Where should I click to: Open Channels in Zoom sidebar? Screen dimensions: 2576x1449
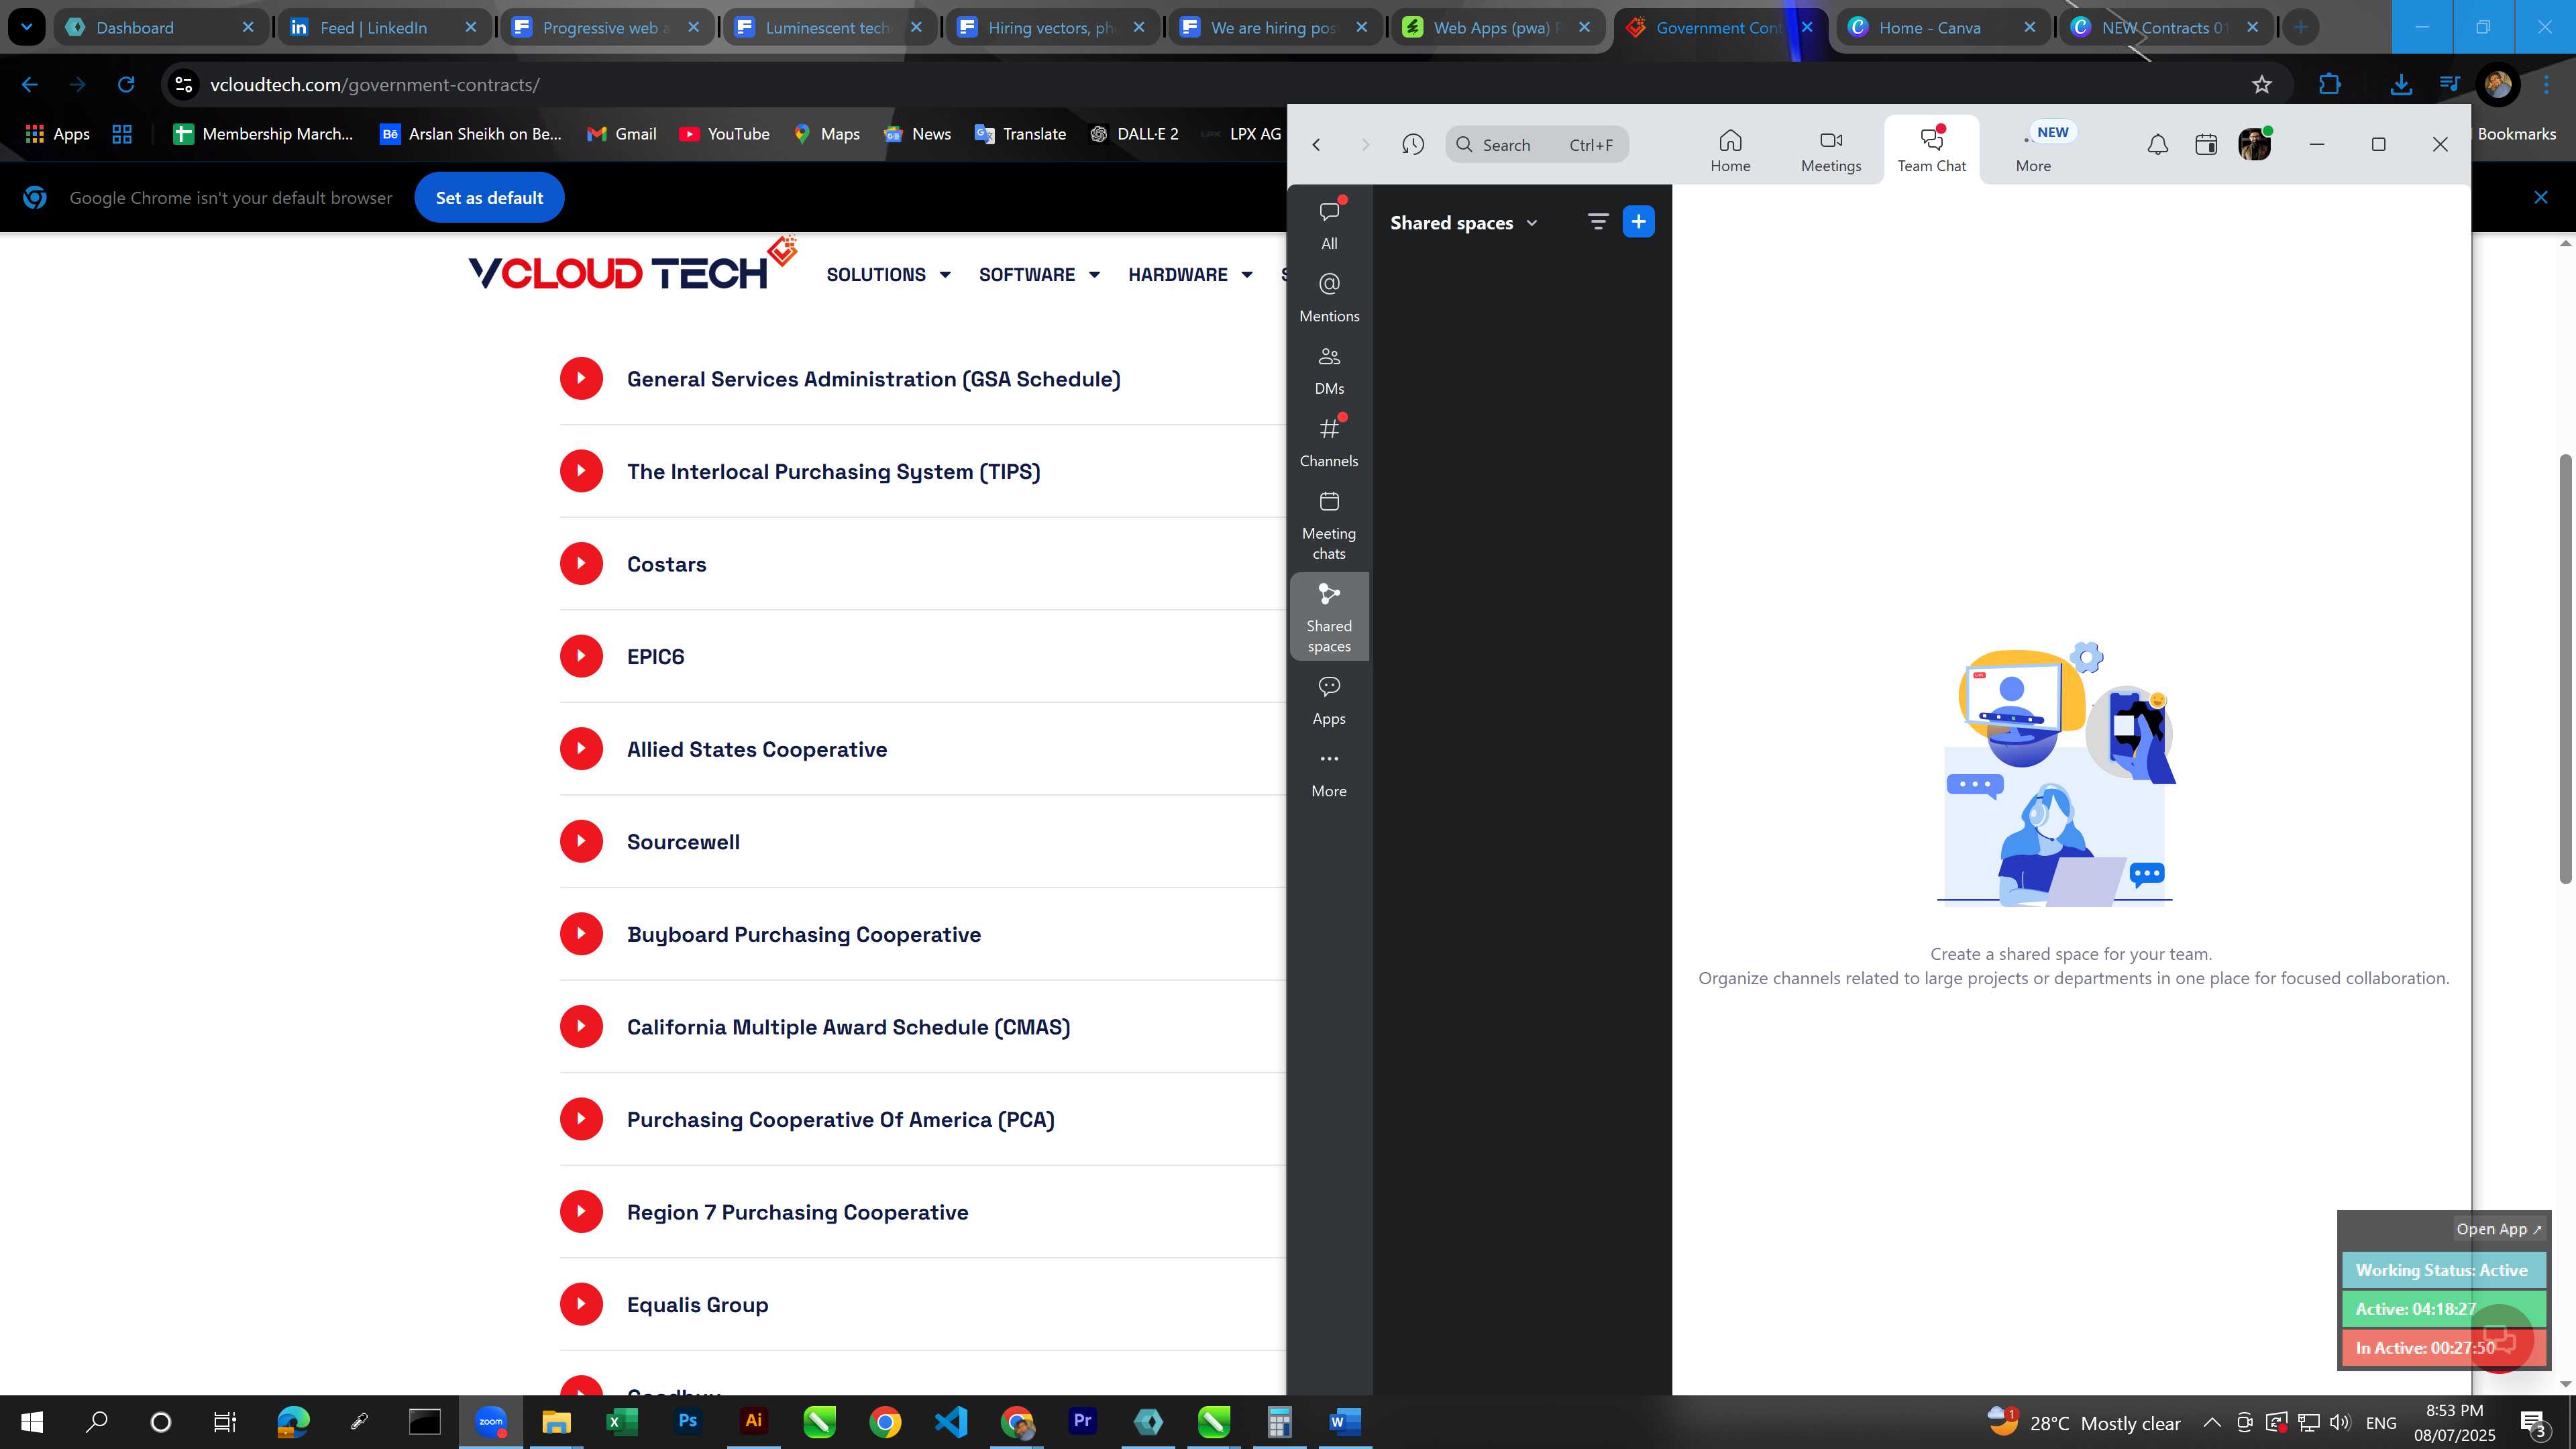(1329, 443)
